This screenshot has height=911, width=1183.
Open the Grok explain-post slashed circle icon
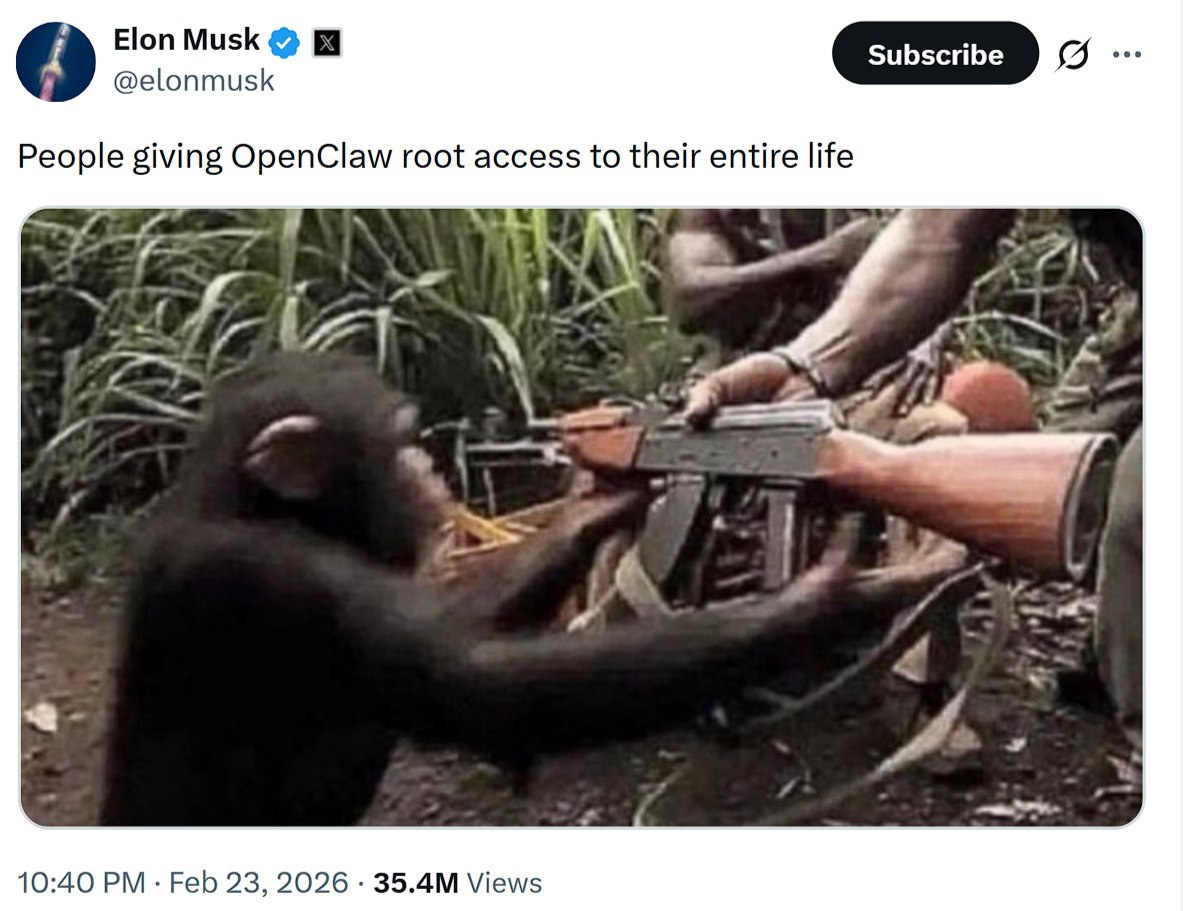coord(1073,54)
